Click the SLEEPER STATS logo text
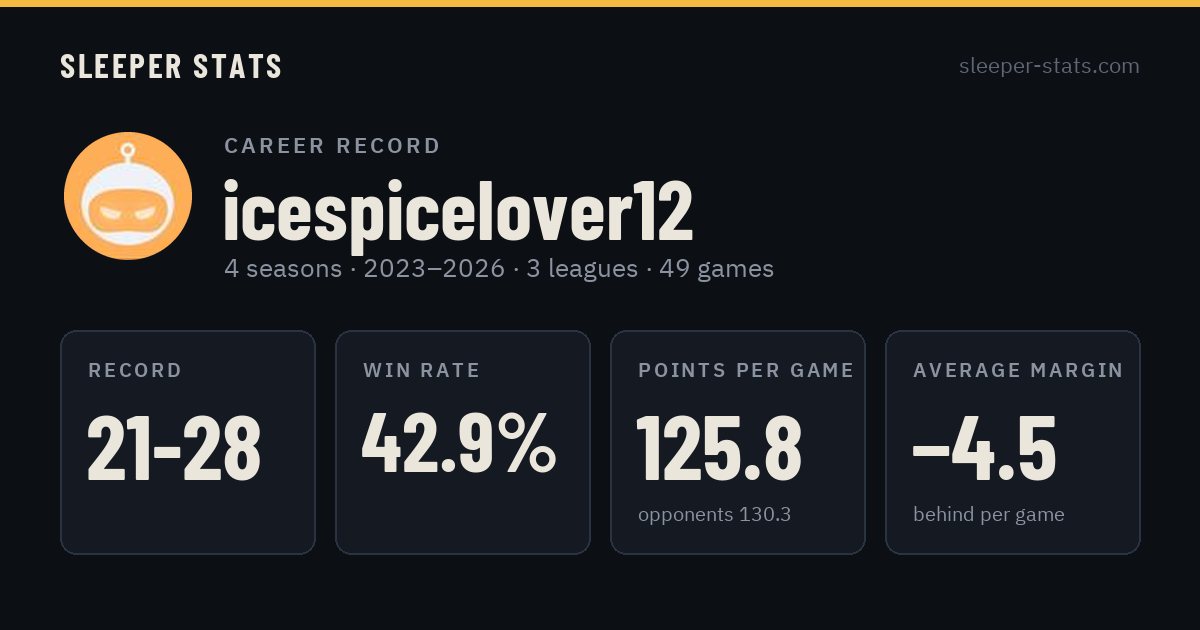This screenshot has width=1200, height=630. 171,66
